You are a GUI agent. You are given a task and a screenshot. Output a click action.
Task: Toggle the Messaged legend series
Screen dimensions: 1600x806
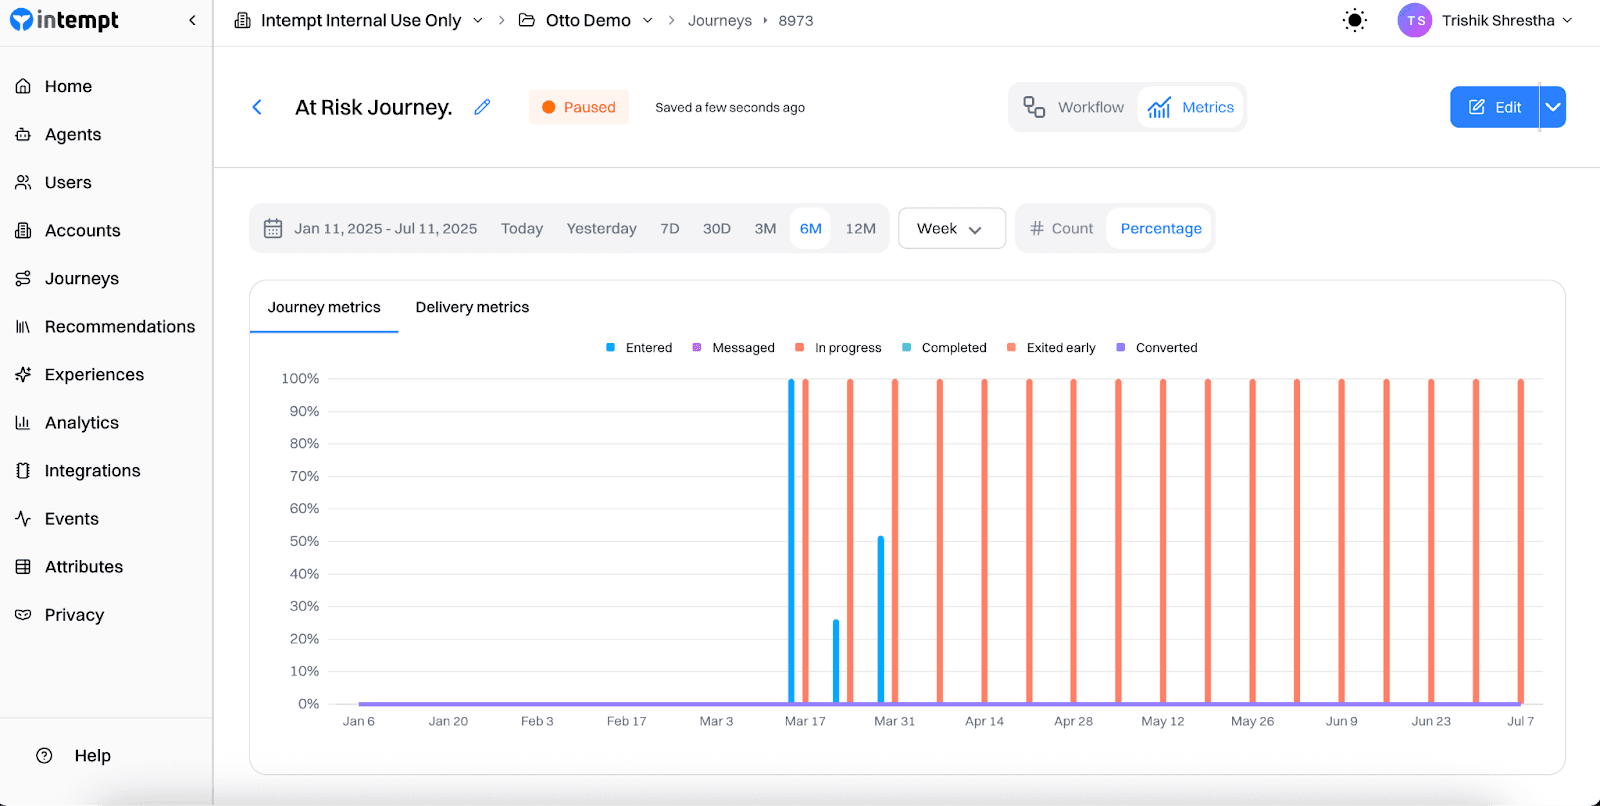[x=733, y=347]
